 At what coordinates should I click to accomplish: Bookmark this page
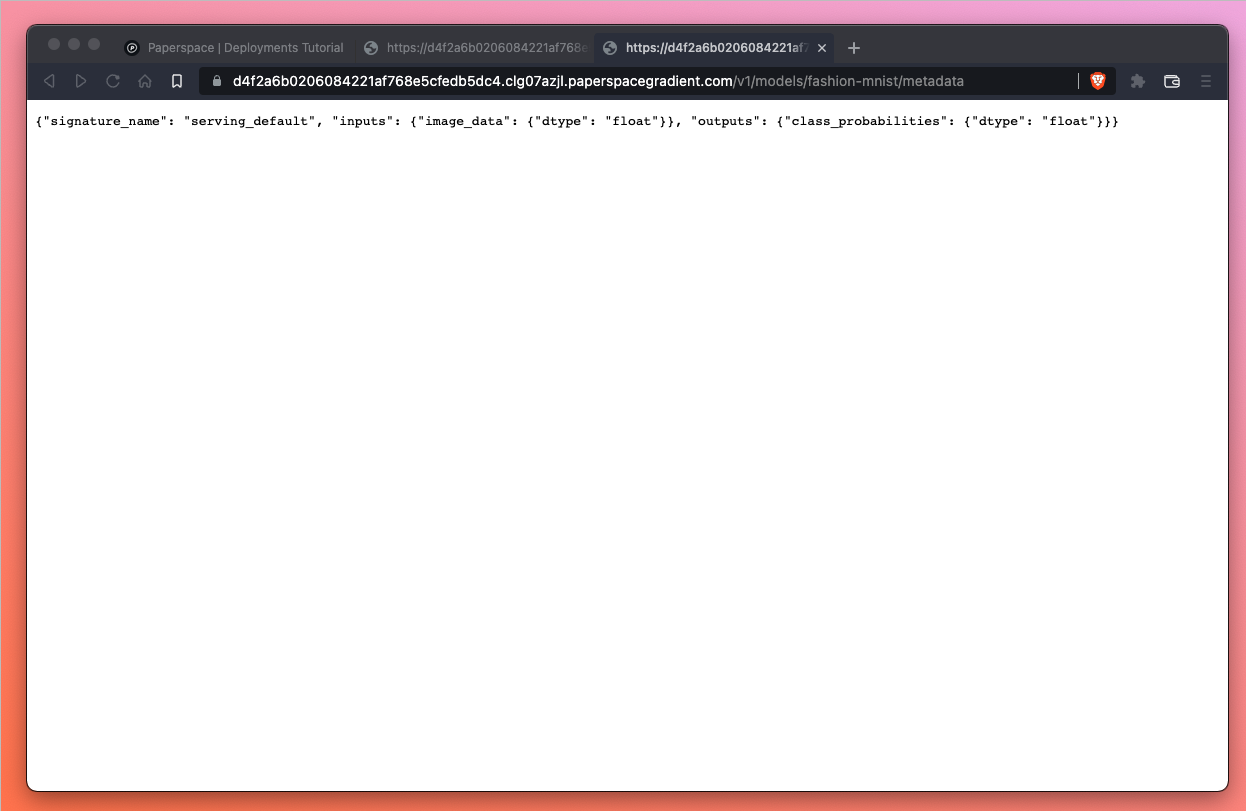click(x=177, y=81)
